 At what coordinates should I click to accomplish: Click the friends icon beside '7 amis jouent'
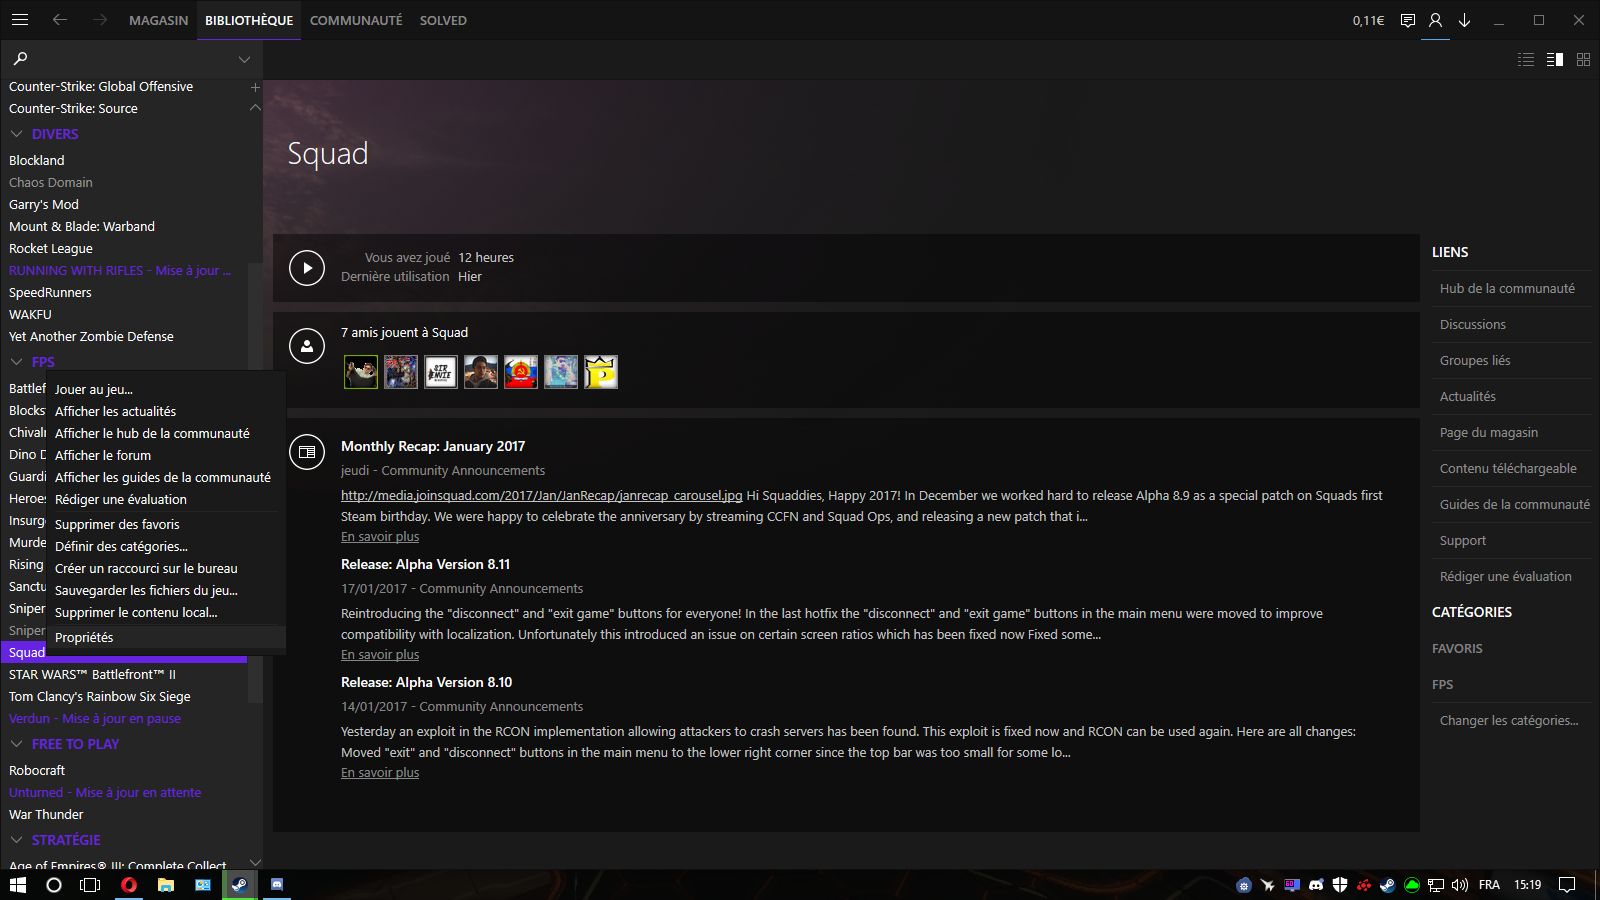click(307, 346)
